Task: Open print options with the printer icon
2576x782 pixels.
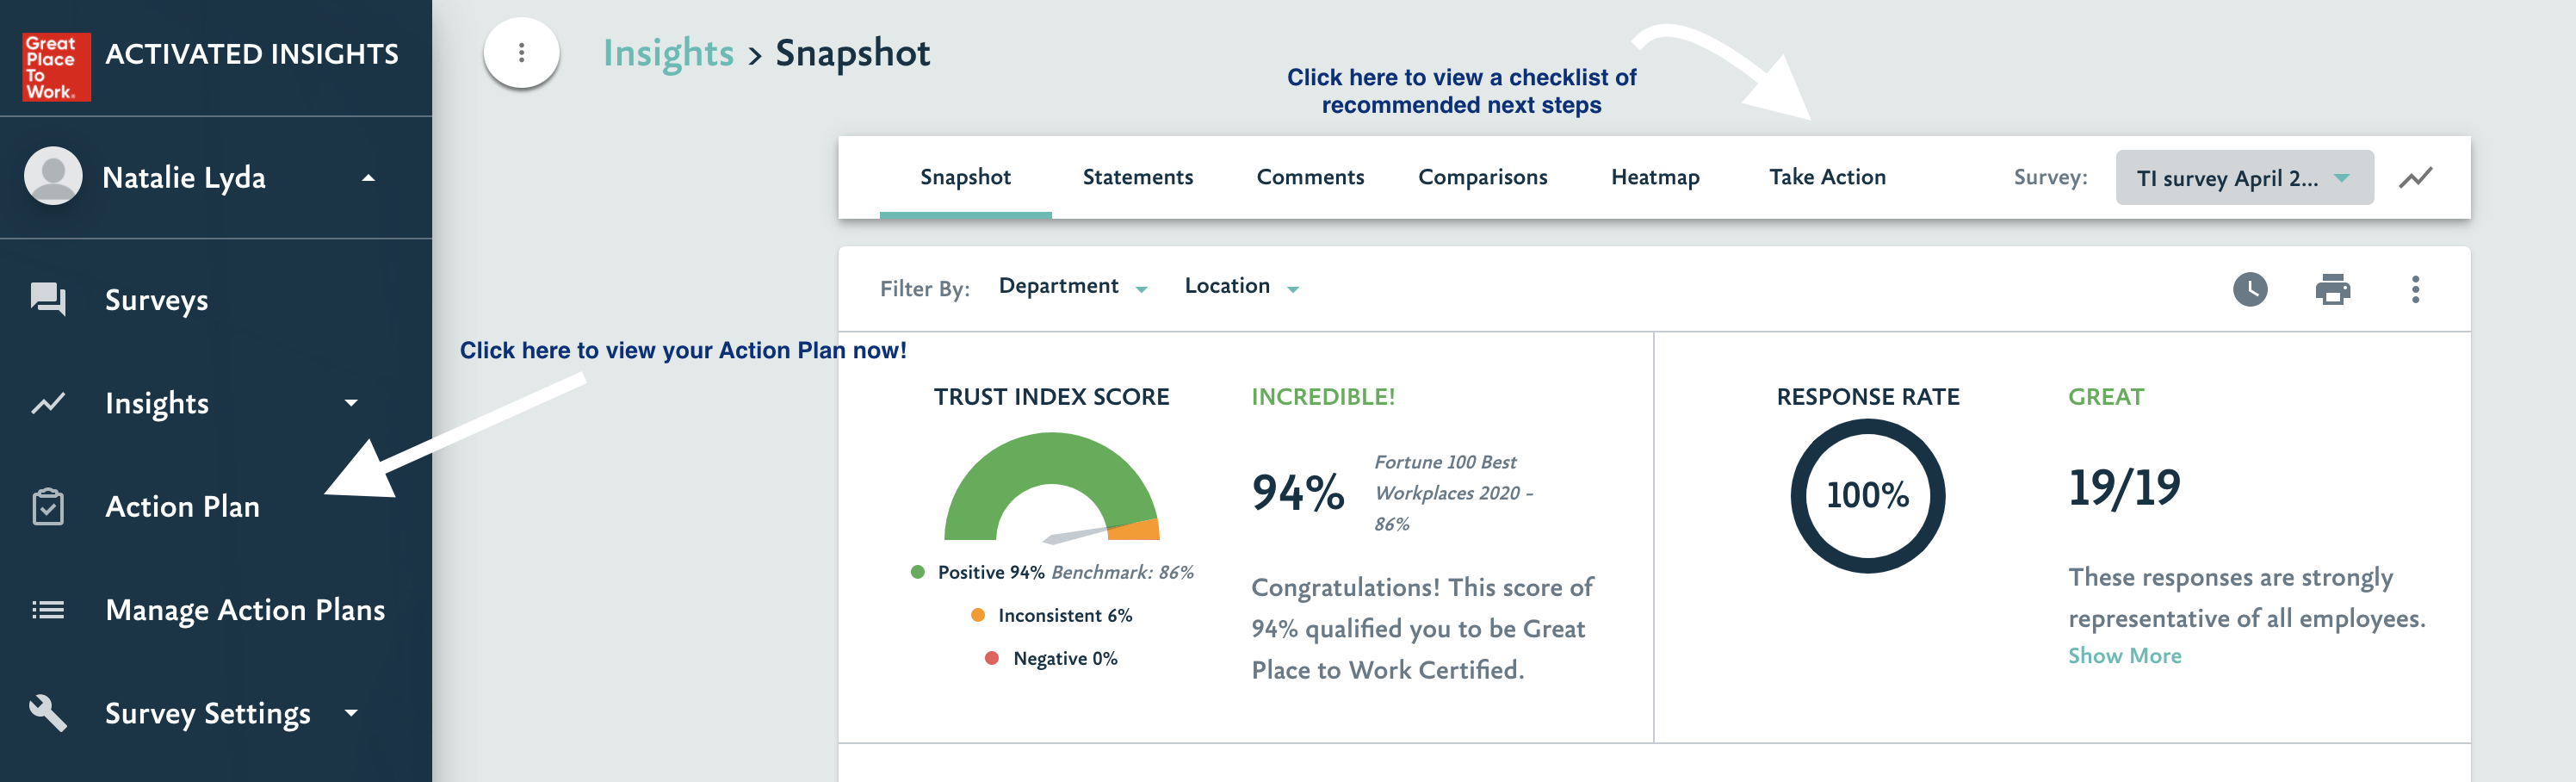Action: click(2333, 289)
